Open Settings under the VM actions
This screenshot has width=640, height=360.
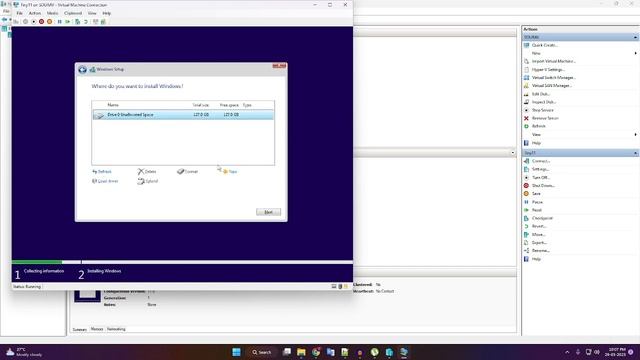[540, 169]
